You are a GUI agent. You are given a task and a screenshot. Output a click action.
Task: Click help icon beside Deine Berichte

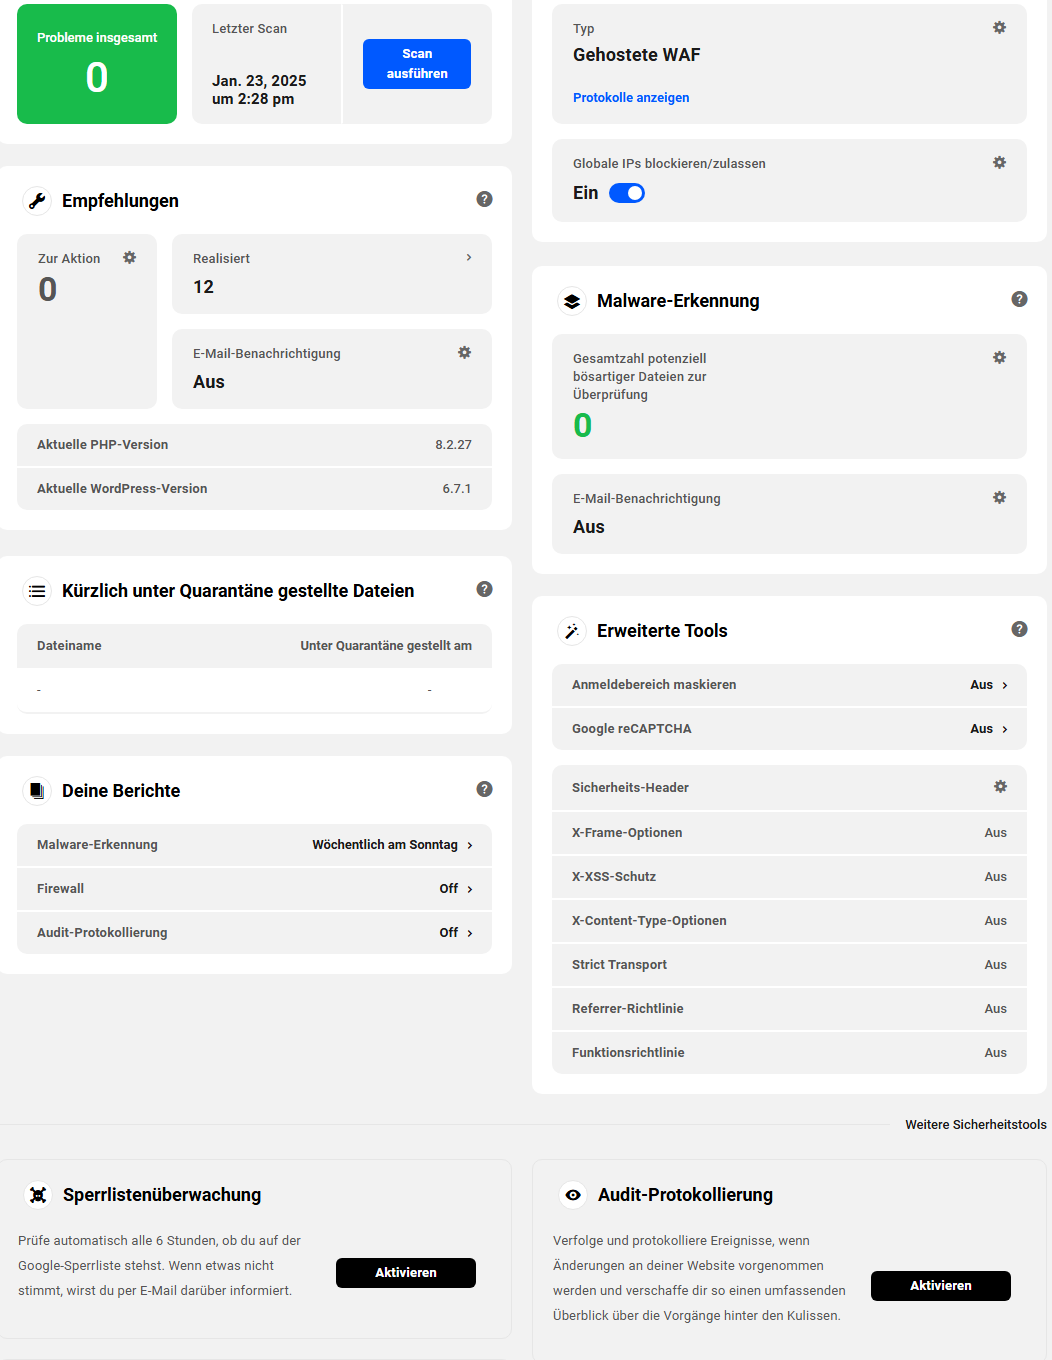coord(485,789)
